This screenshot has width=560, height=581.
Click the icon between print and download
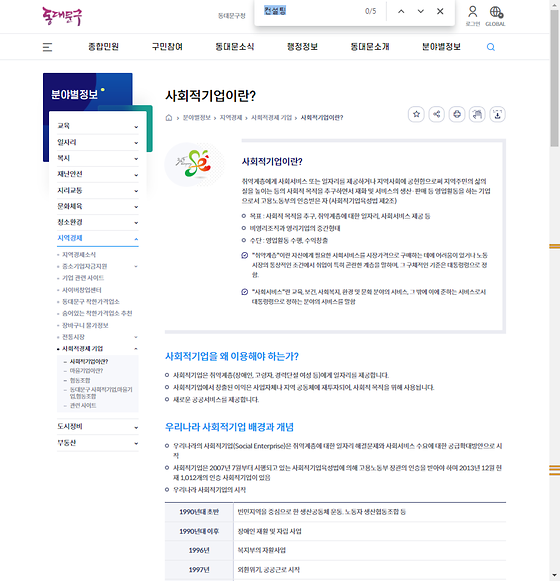[x=477, y=114]
